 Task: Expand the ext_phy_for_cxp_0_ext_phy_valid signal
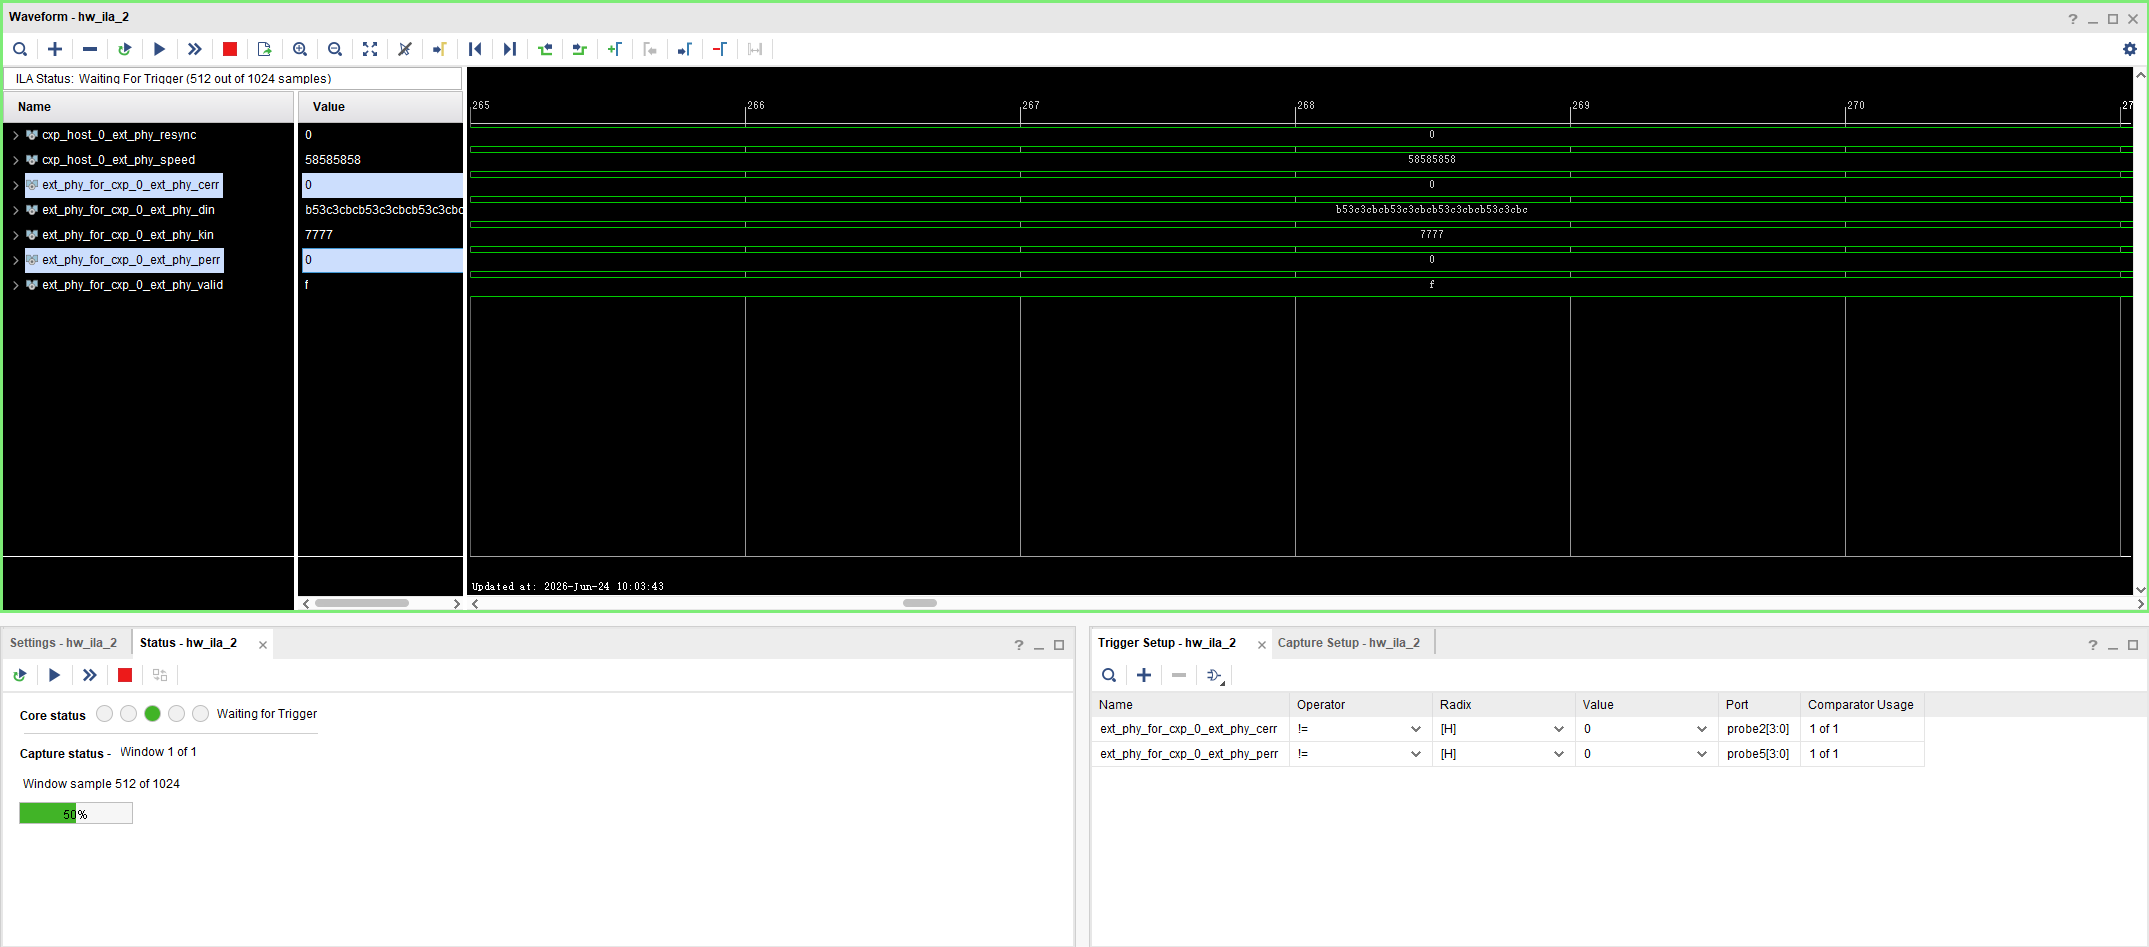[16, 285]
